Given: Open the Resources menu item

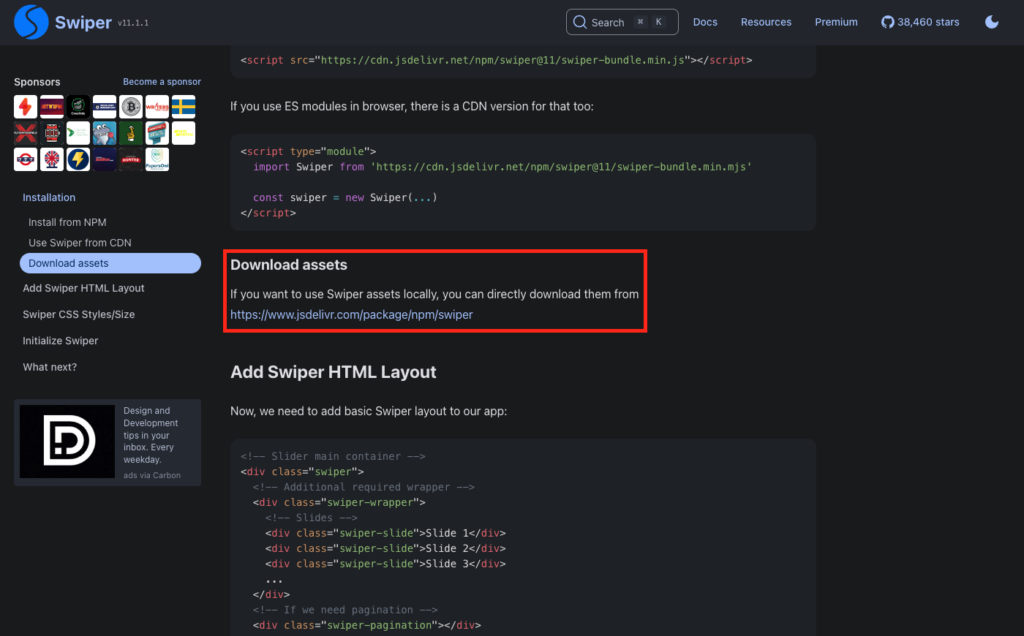Looking at the screenshot, I should [766, 22].
